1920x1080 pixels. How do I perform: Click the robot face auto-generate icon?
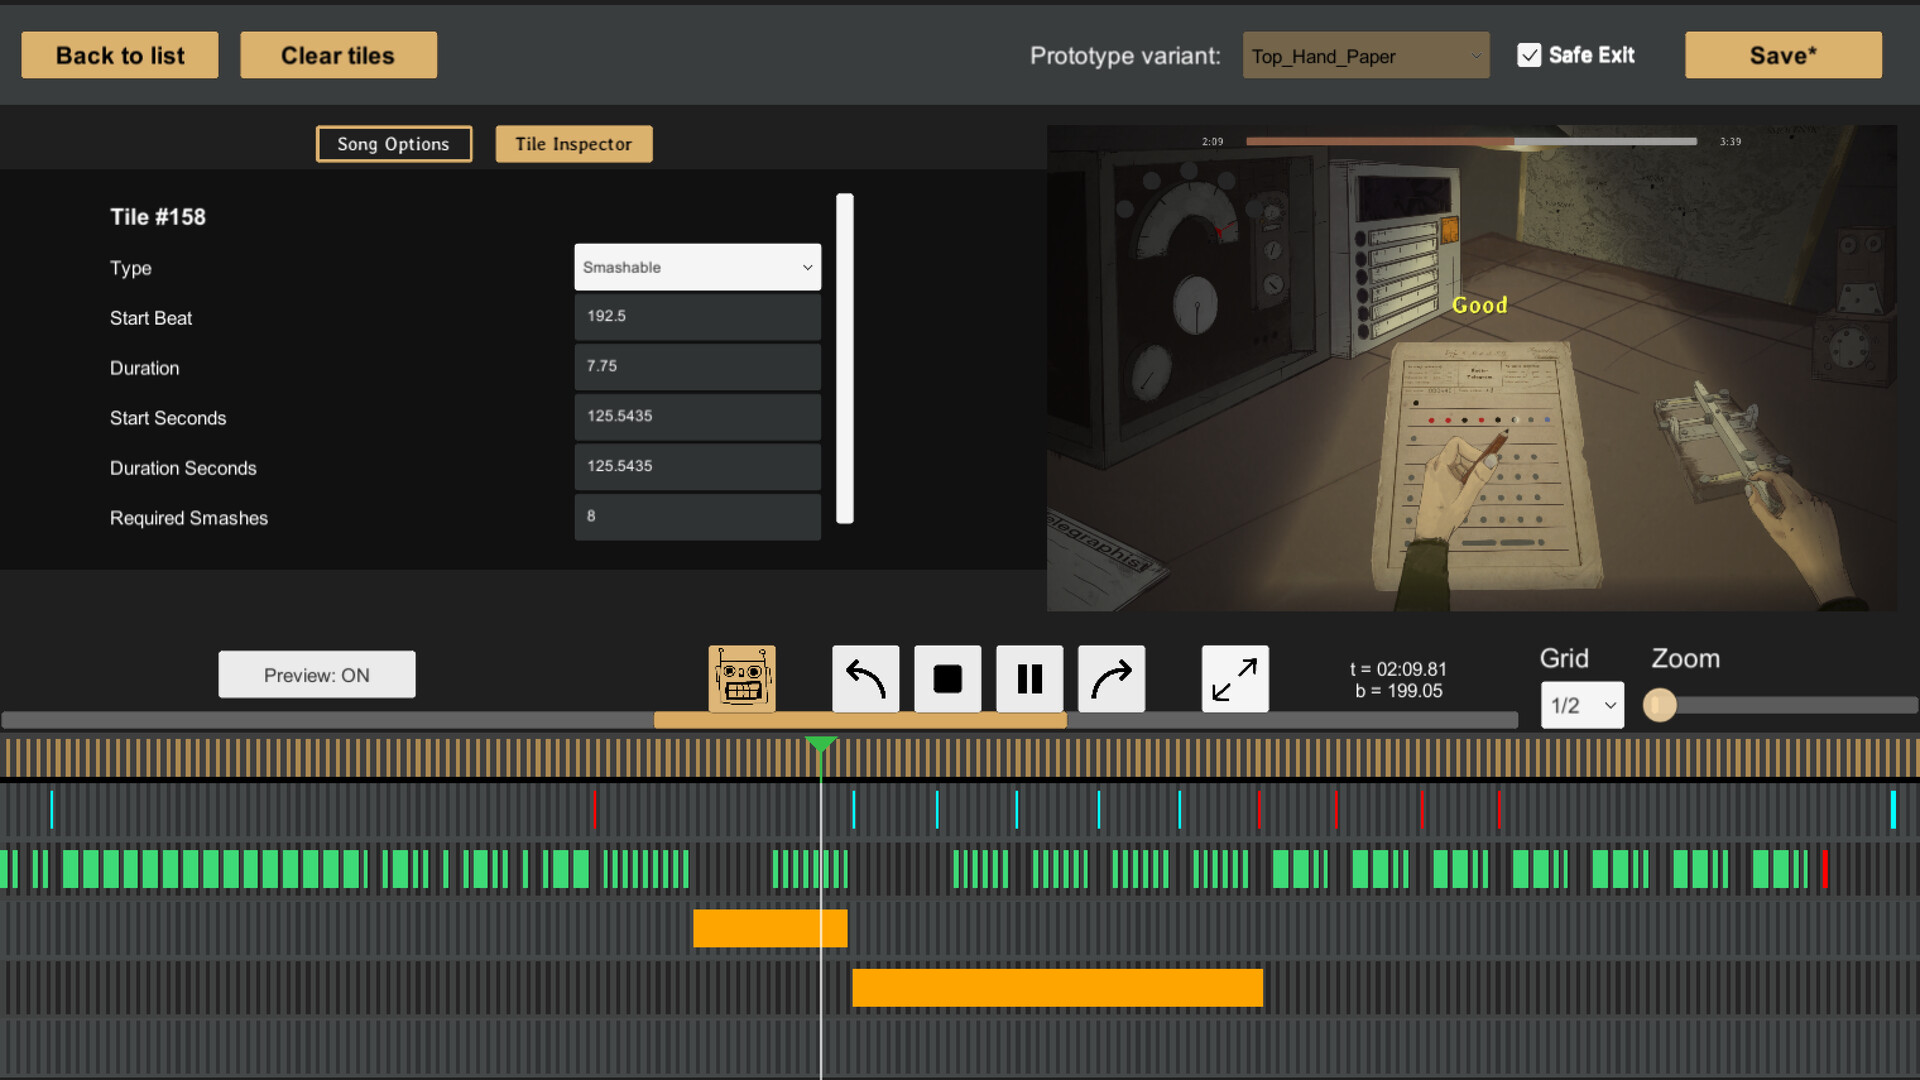(741, 679)
